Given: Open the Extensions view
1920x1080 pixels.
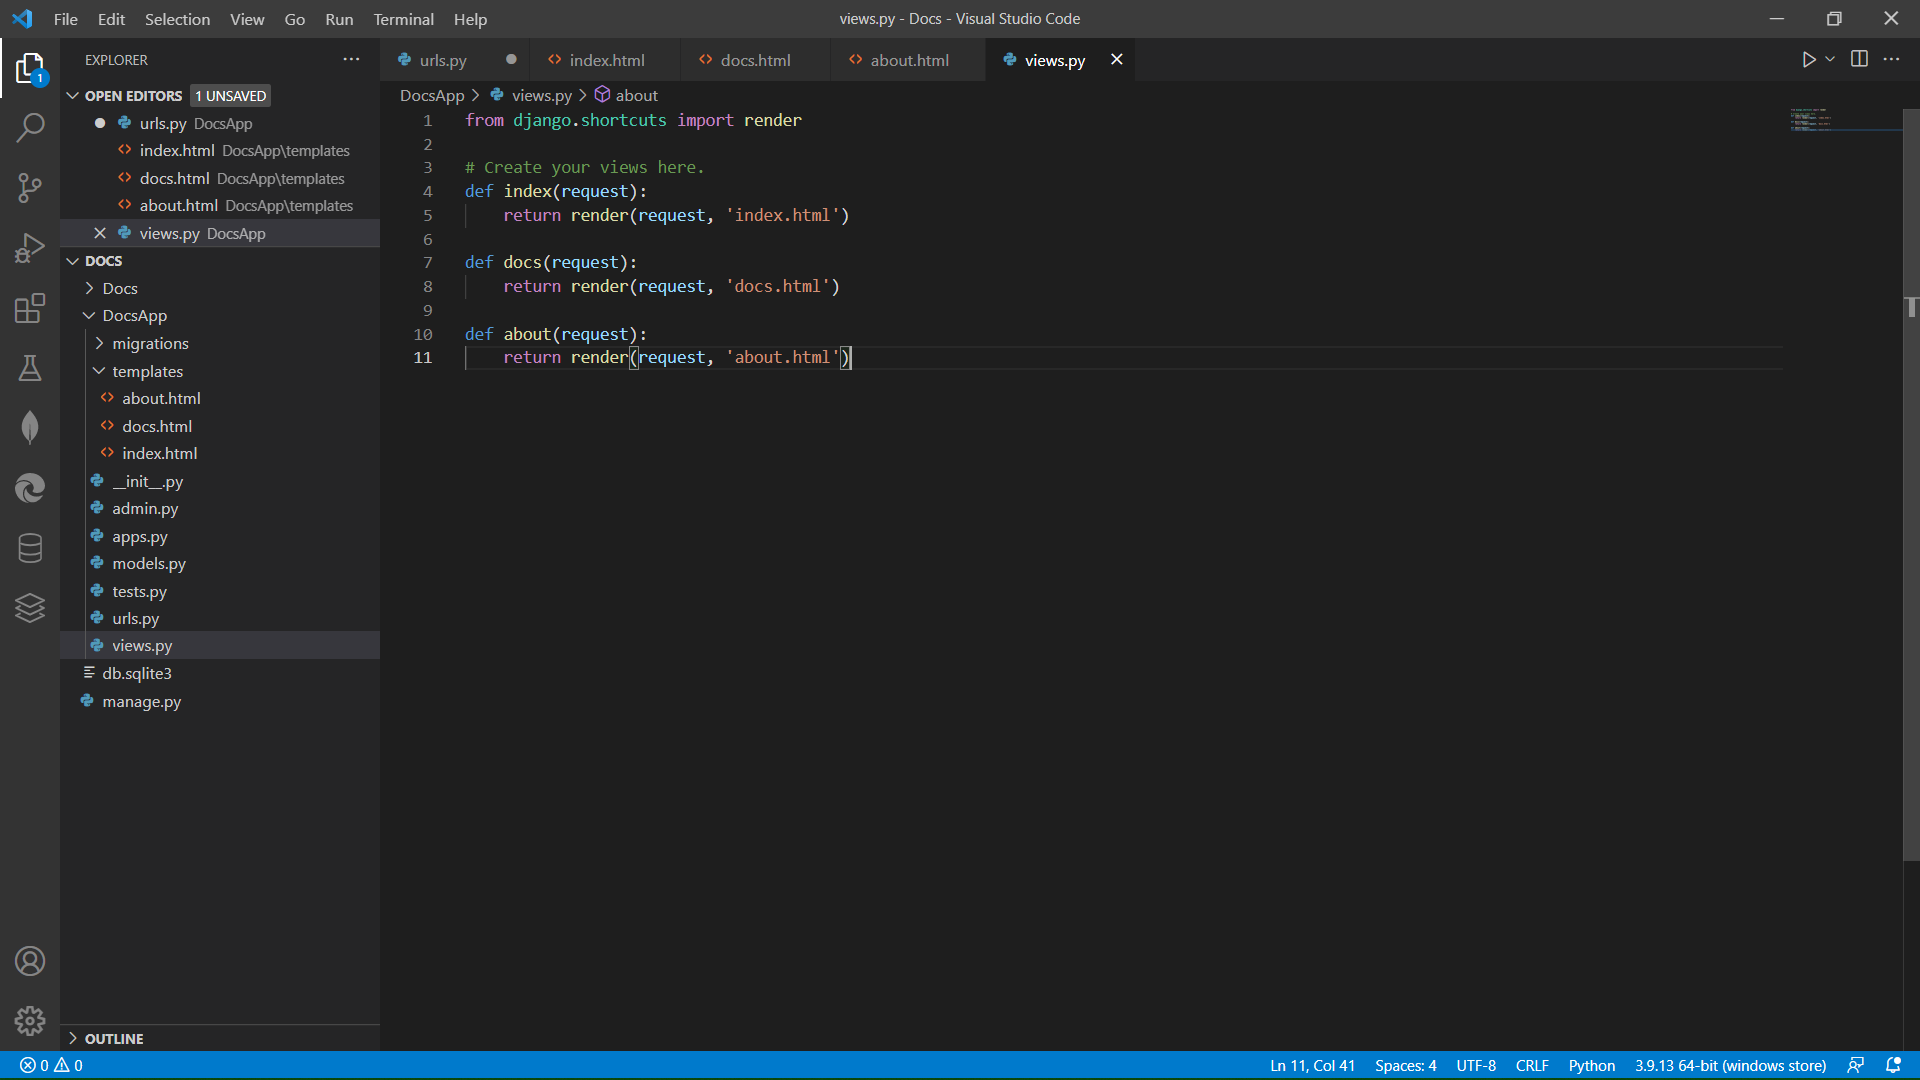Looking at the screenshot, I should (x=30, y=308).
